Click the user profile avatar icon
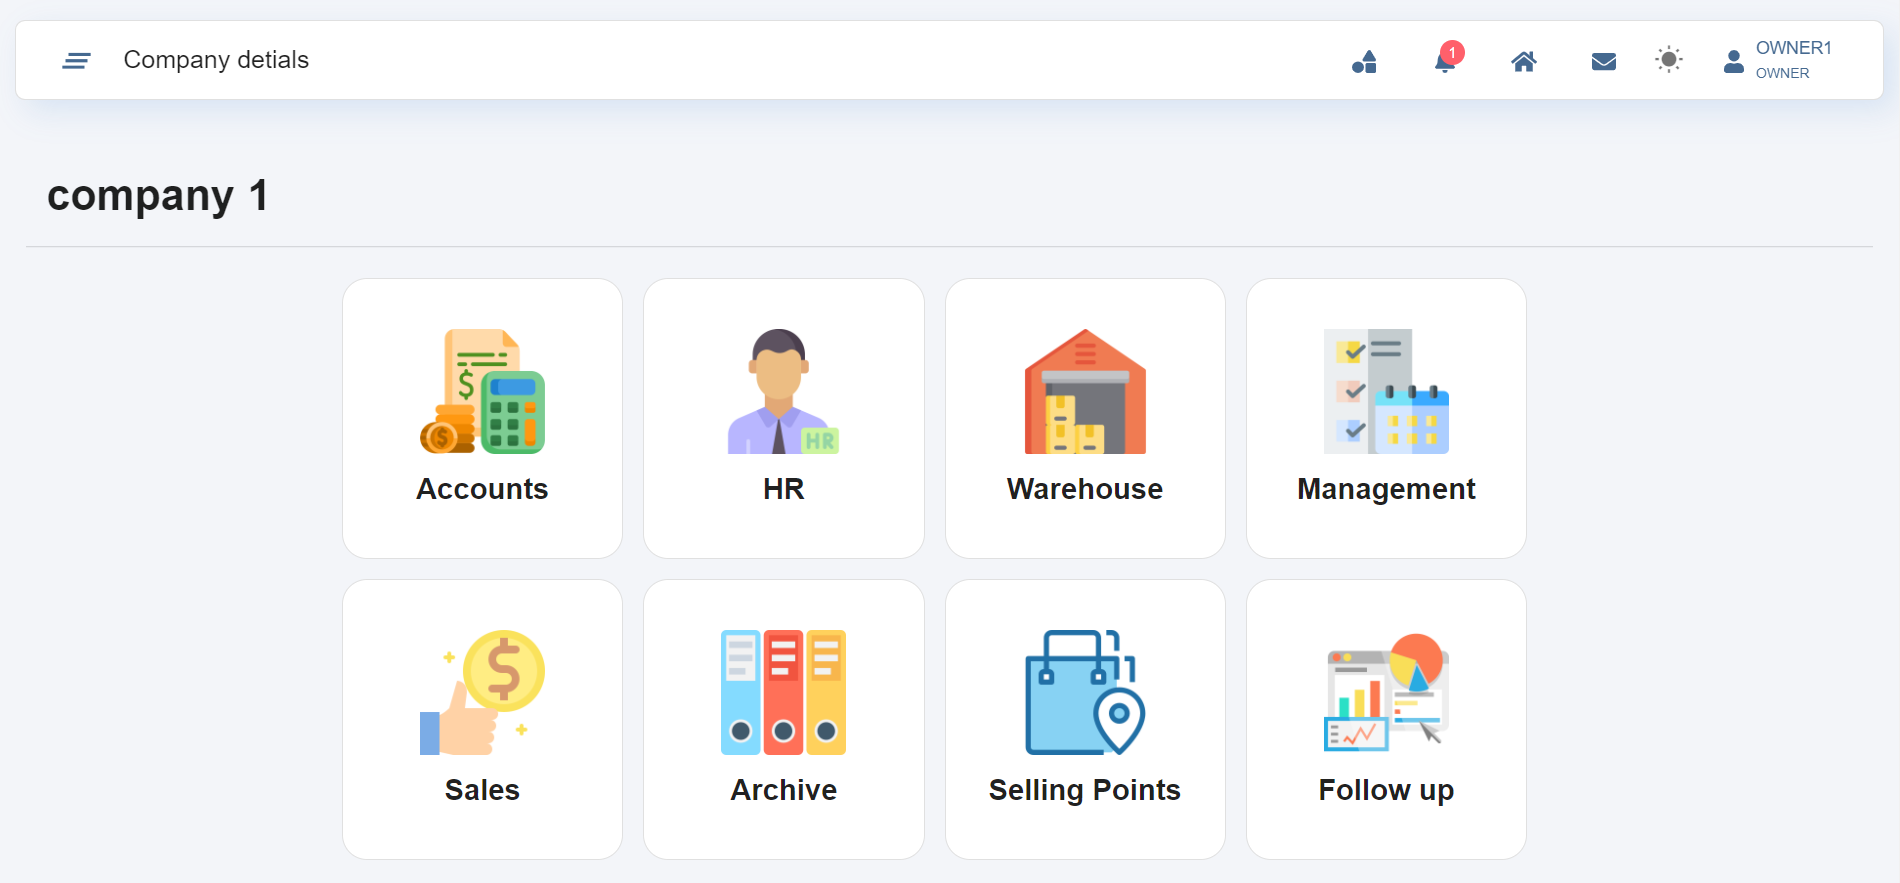1900x883 pixels. [1733, 62]
